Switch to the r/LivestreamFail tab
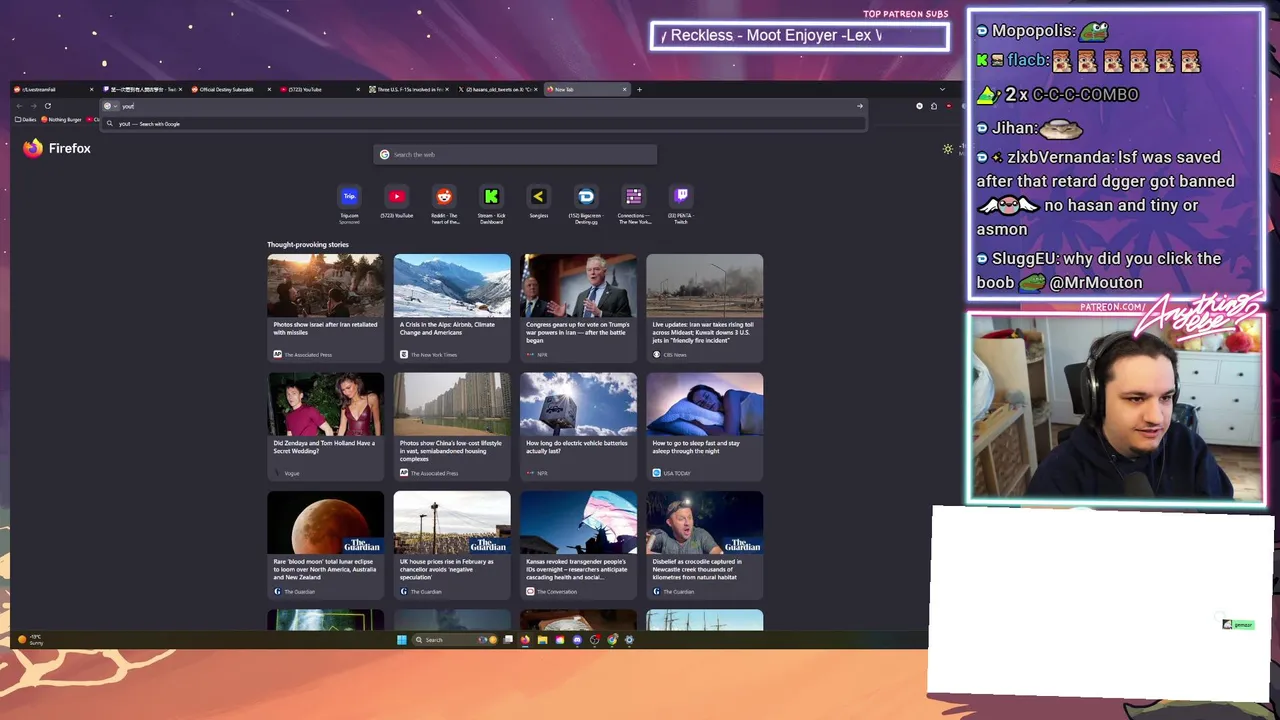This screenshot has width=1280, height=720. (55, 89)
